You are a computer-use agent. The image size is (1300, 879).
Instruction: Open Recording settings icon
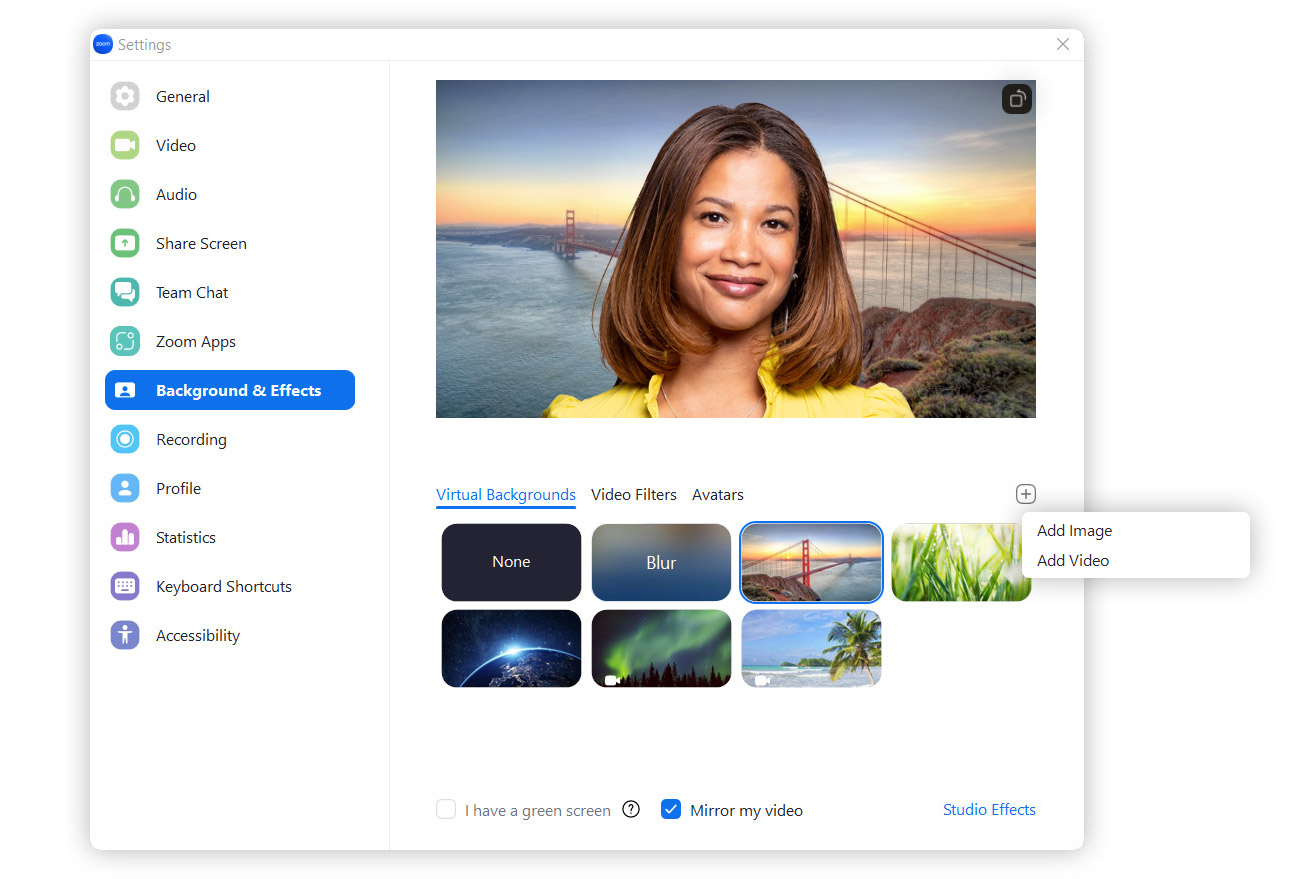[x=125, y=440]
